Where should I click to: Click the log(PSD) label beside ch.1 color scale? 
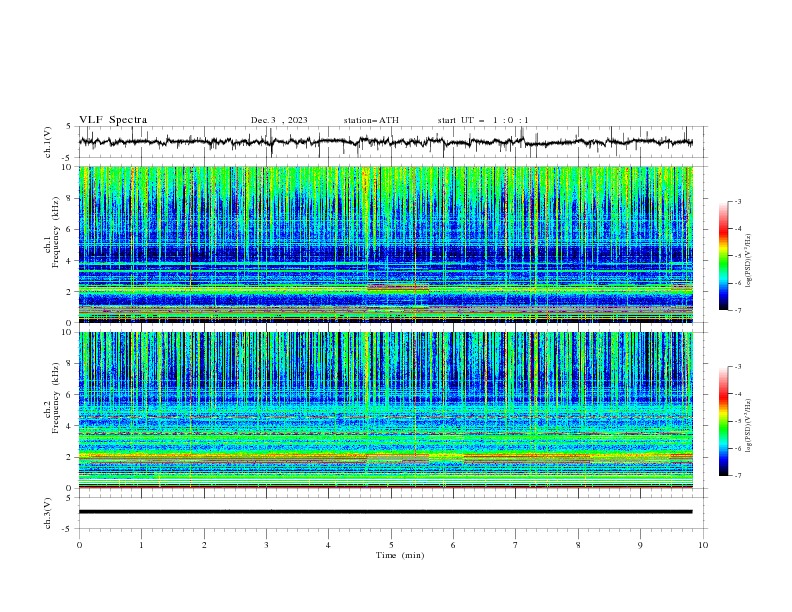tap(749, 261)
